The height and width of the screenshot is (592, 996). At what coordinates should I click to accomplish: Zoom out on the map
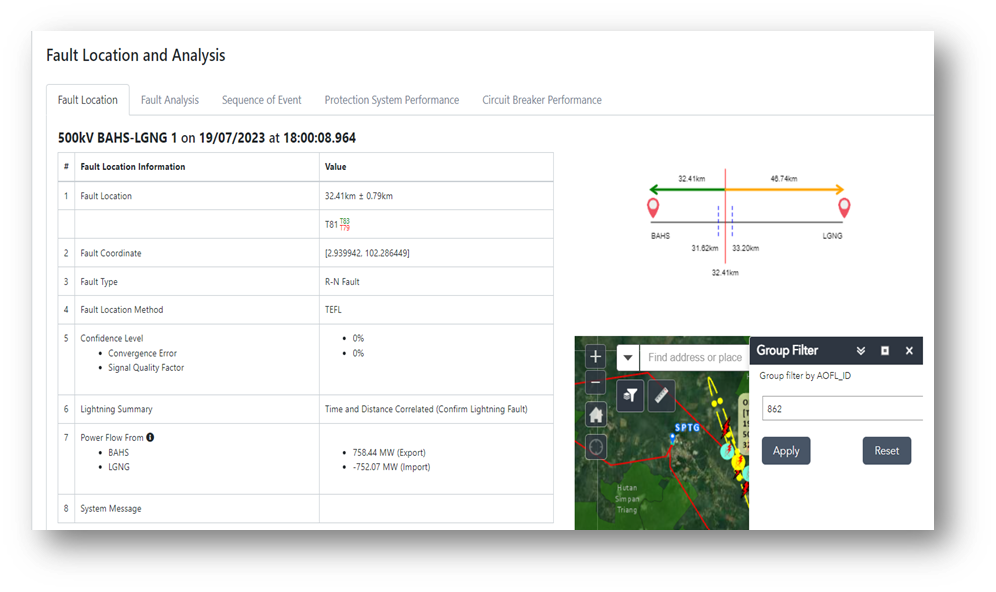tap(596, 382)
